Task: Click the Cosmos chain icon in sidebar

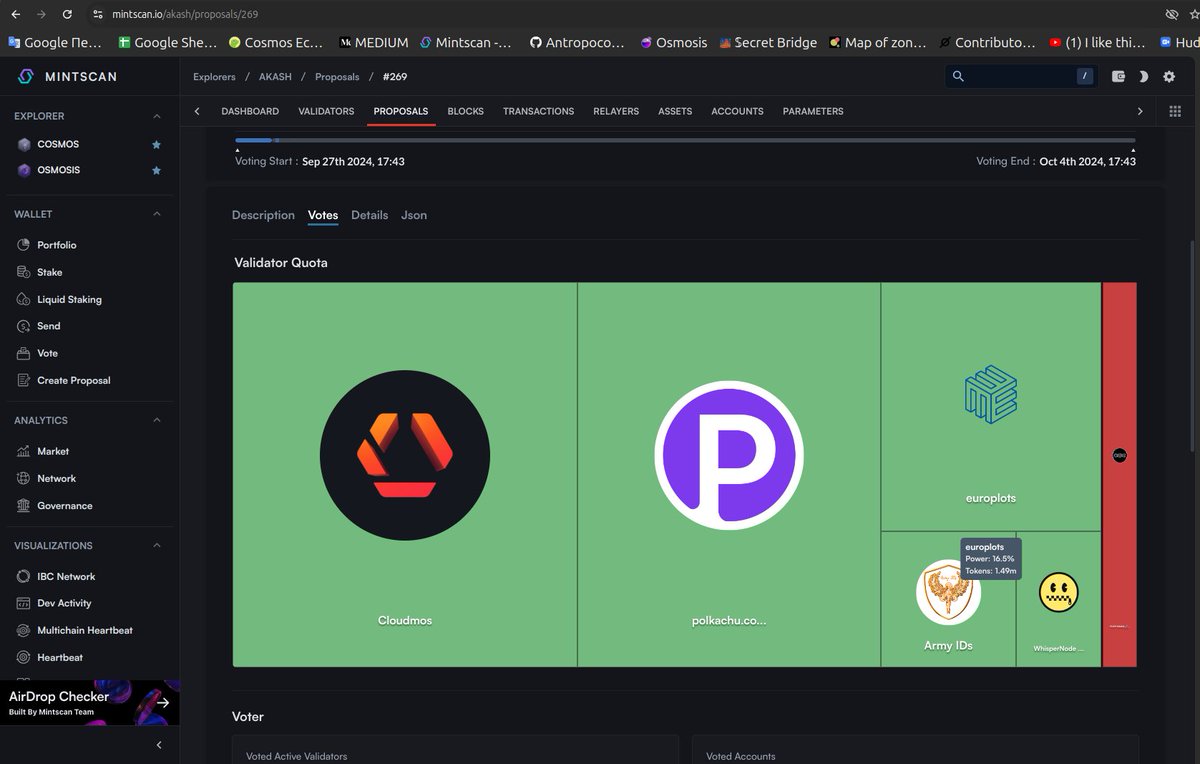Action: click(24, 144)
